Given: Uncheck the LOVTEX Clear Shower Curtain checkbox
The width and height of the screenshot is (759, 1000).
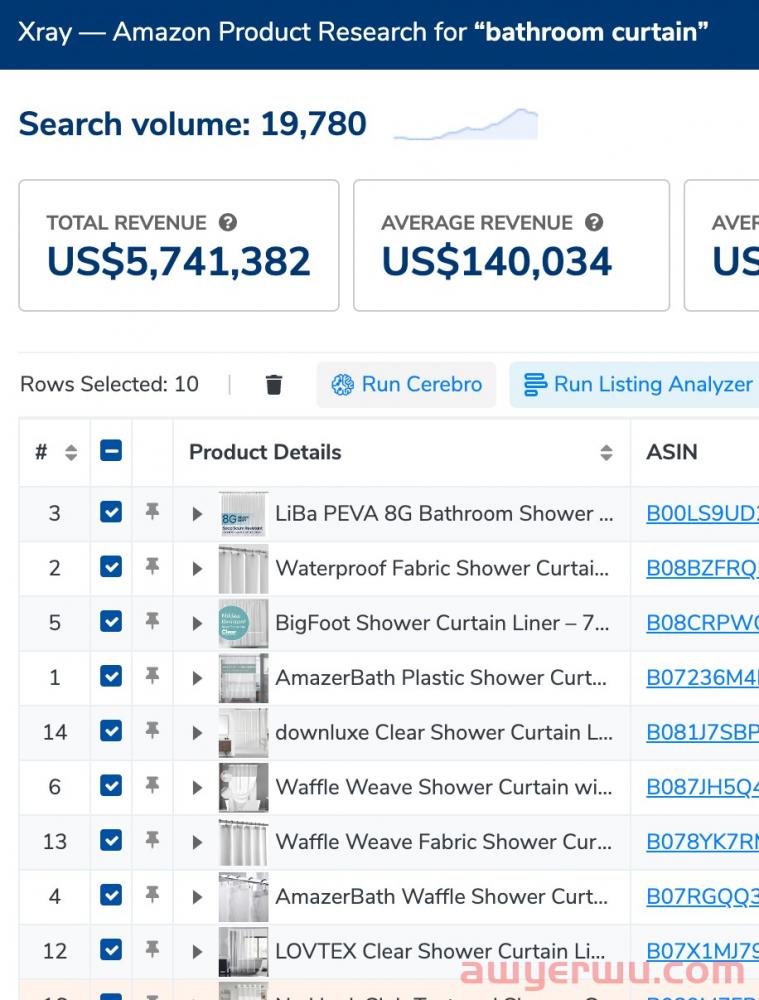Looking at the screenshot, I should (x=111, y=950).
